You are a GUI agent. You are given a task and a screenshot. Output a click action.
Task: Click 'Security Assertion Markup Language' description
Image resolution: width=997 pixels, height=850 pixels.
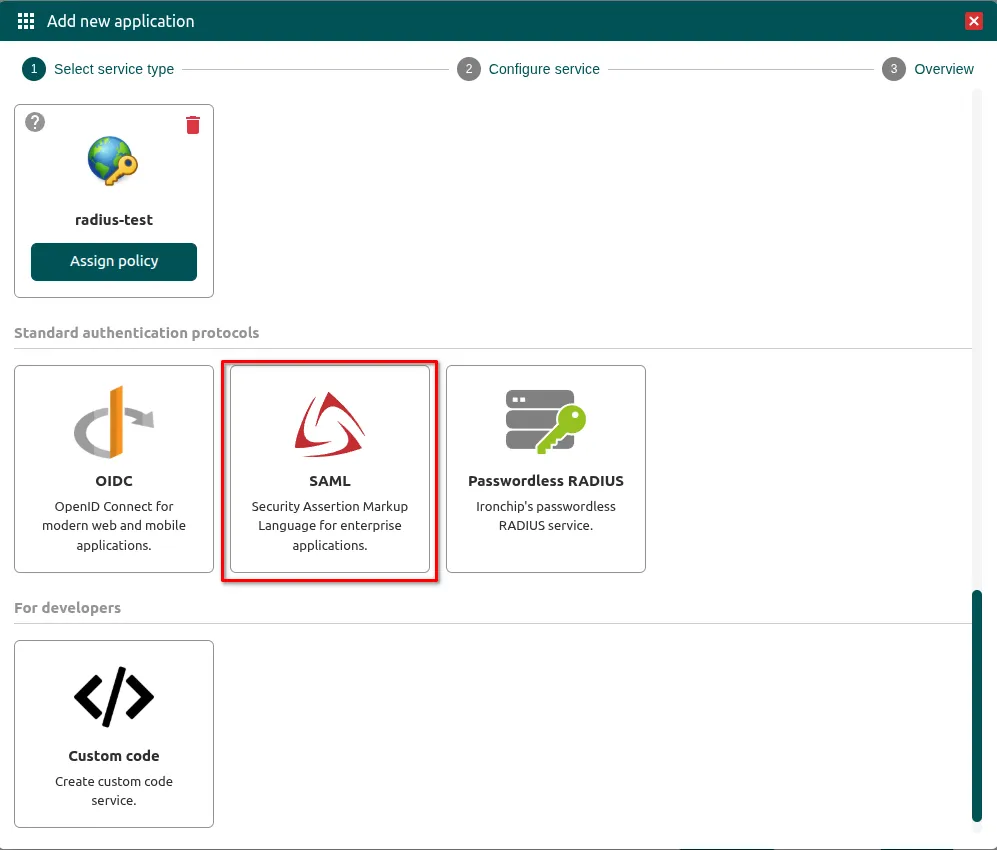coord(329,526)
